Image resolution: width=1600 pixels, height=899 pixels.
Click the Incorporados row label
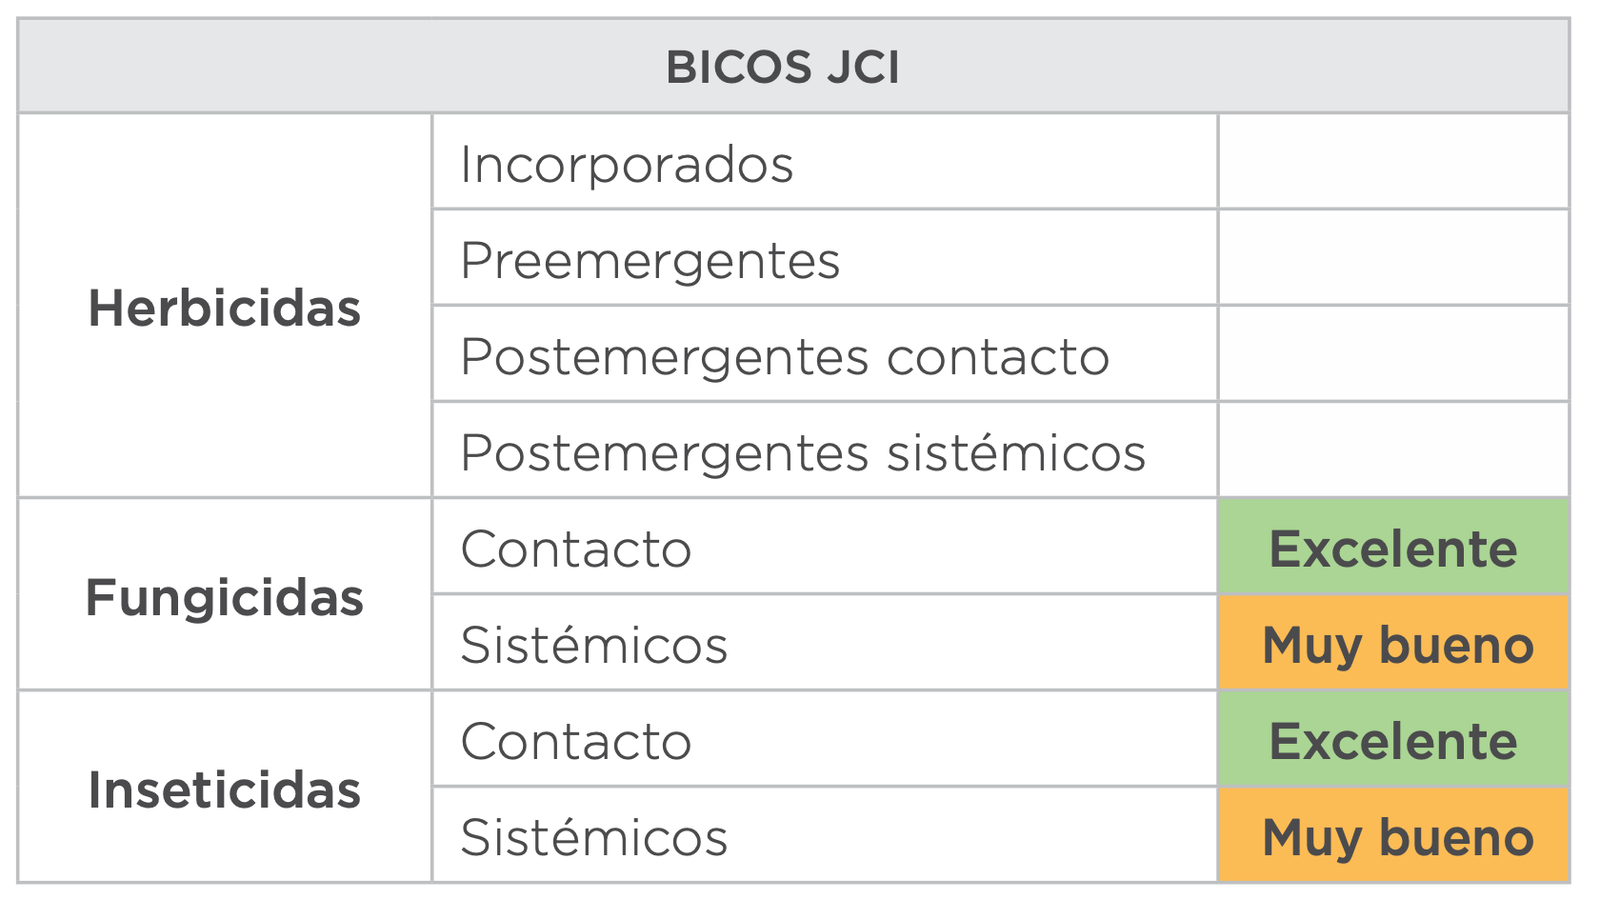626,164
